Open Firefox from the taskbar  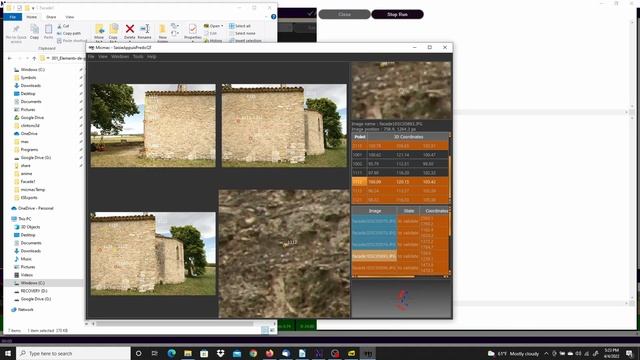269,353
